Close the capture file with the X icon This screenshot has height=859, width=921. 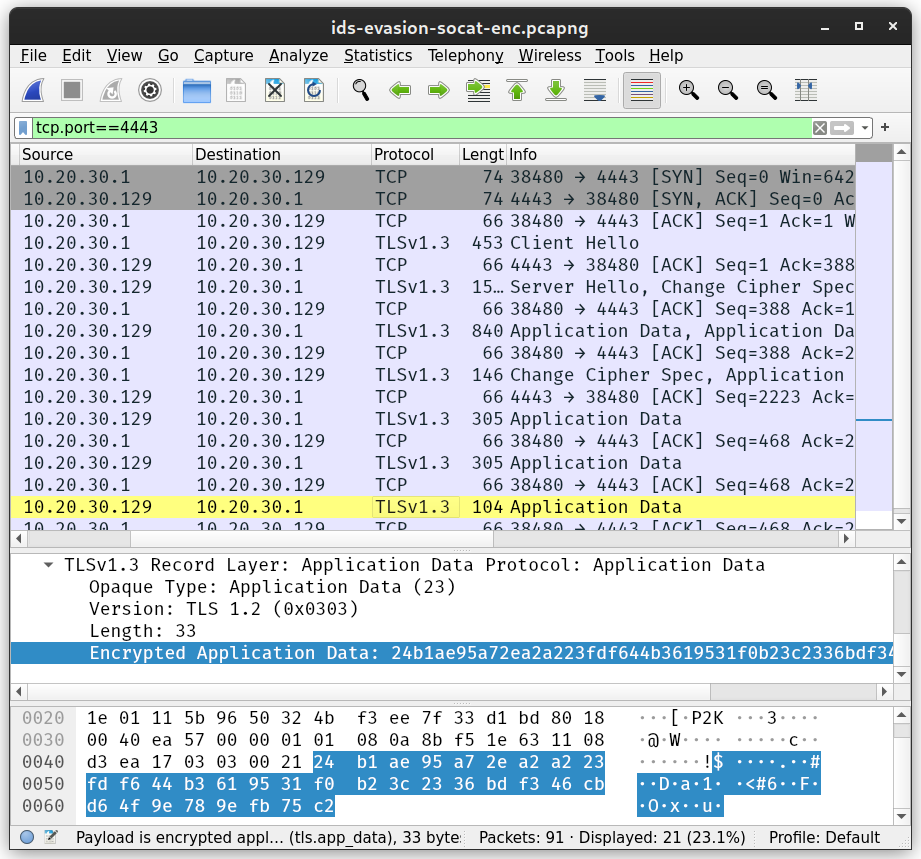pos(275,90)
